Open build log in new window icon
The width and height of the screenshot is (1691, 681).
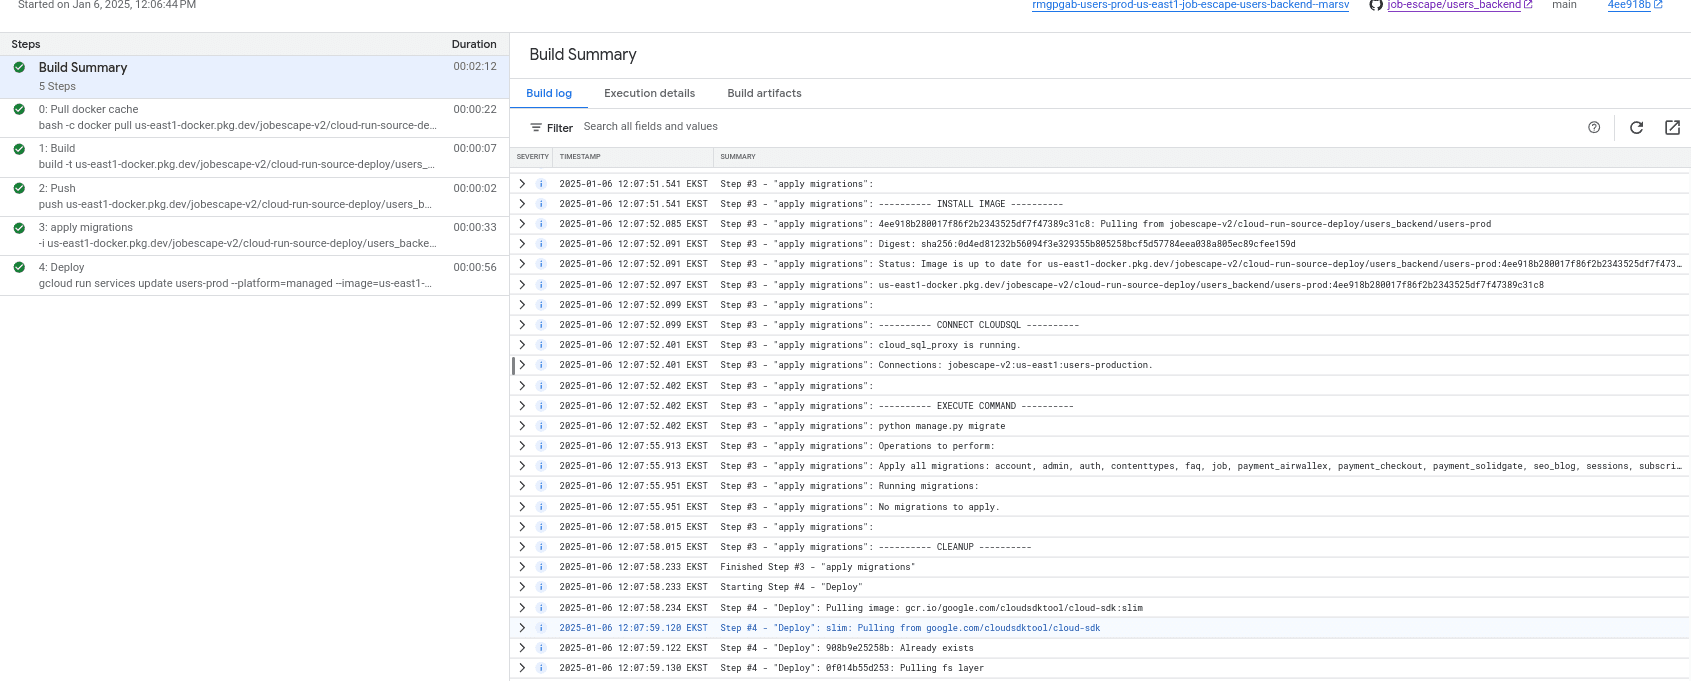click(x=1672, y=127)
